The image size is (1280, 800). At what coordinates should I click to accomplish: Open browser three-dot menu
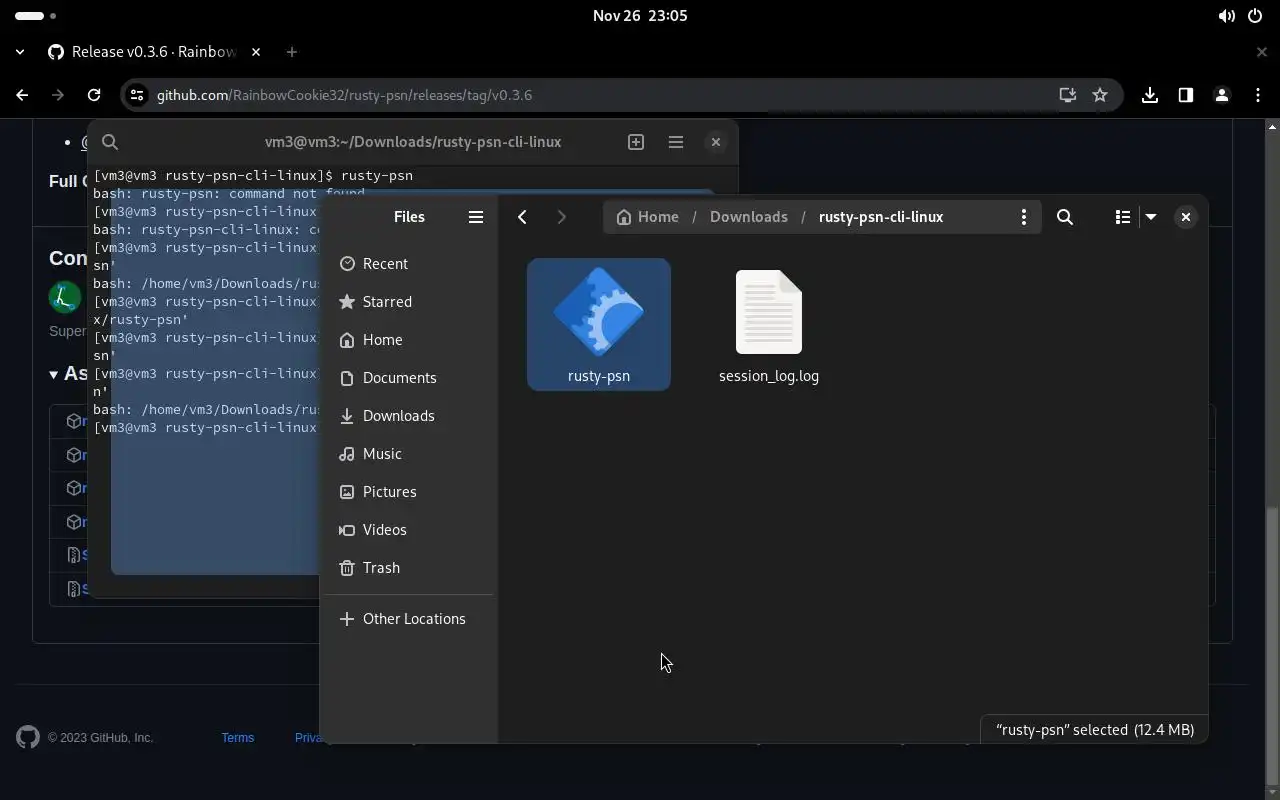[x=1258, y=95]
